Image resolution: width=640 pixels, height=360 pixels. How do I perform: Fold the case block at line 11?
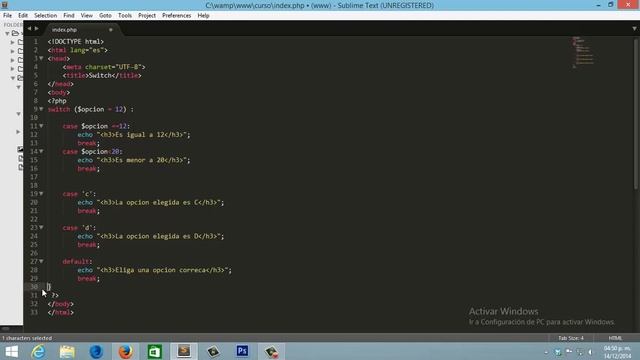[x=41, y=126]
